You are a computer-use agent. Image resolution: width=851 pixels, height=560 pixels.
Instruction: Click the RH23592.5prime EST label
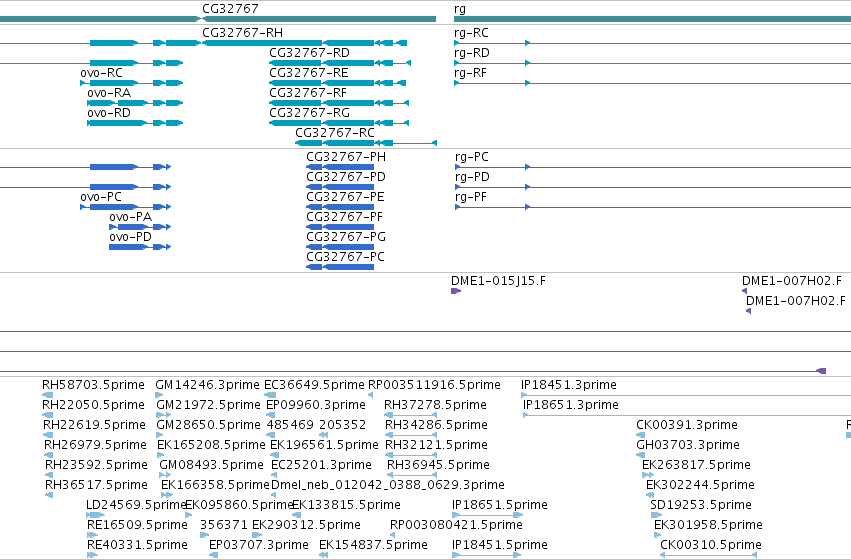[96, 465]
